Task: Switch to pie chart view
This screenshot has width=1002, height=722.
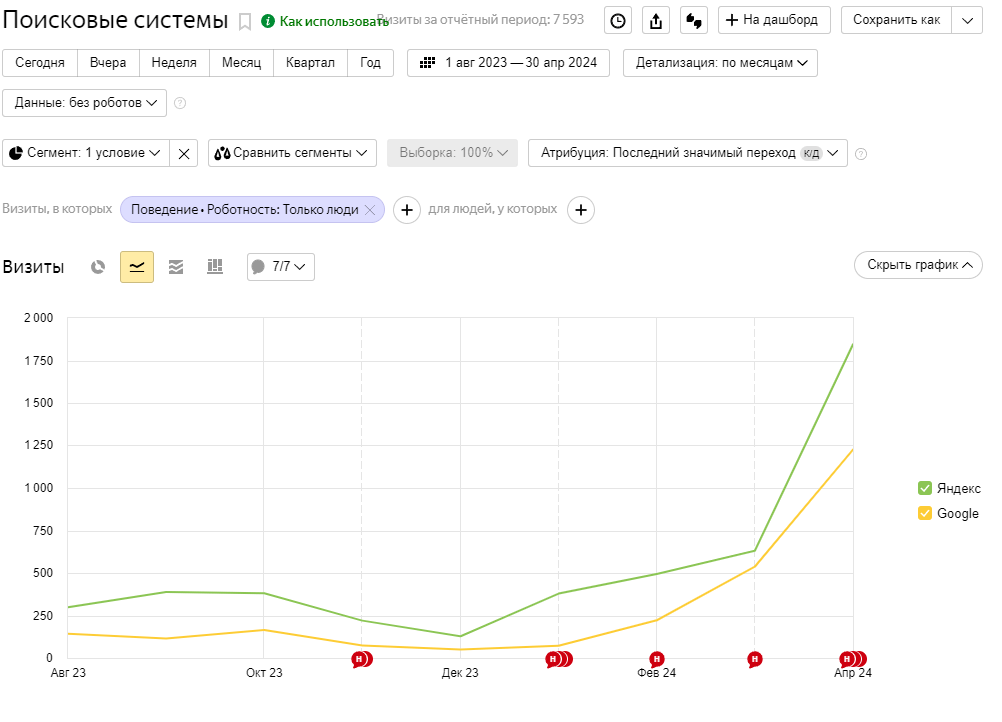Action: 98,267
